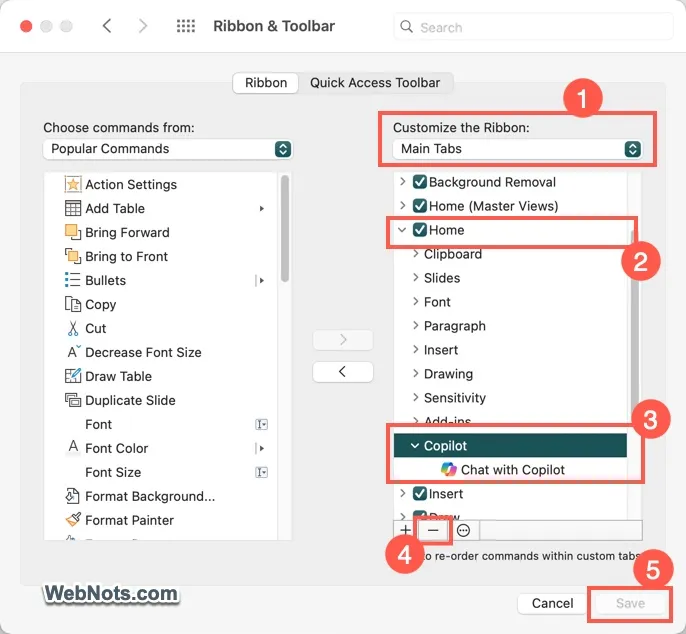This screenshot has height=634, width=686.
Task: Open the Popular Commands dropdown
Action: point(168,149)
